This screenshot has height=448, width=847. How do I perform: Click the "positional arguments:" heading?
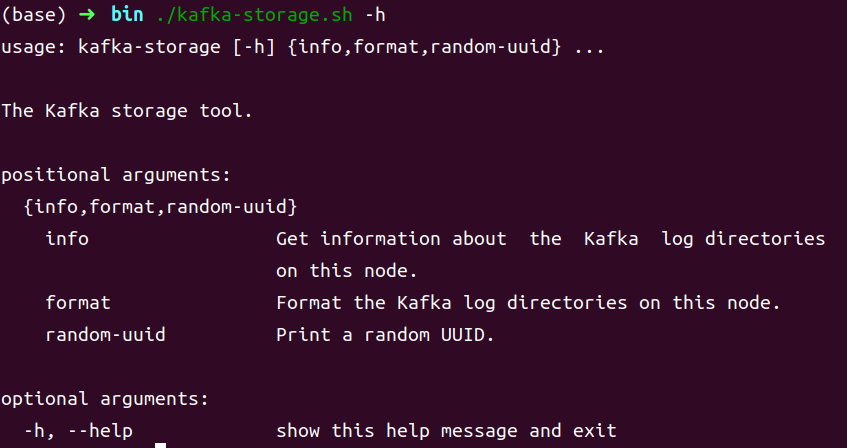pyautogui.click(x=115, y=175)
